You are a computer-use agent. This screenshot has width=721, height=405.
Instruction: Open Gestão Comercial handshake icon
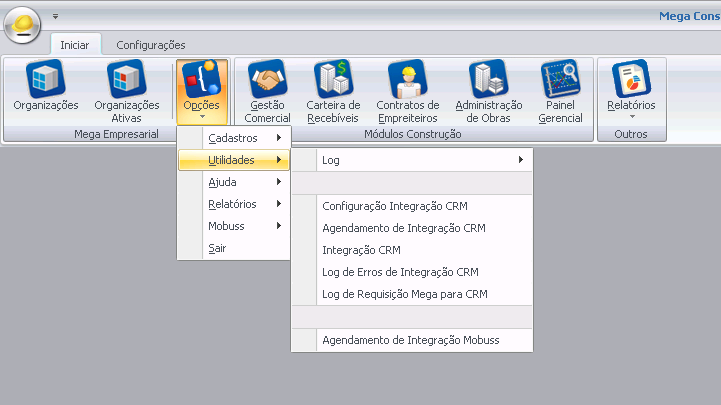268,91
